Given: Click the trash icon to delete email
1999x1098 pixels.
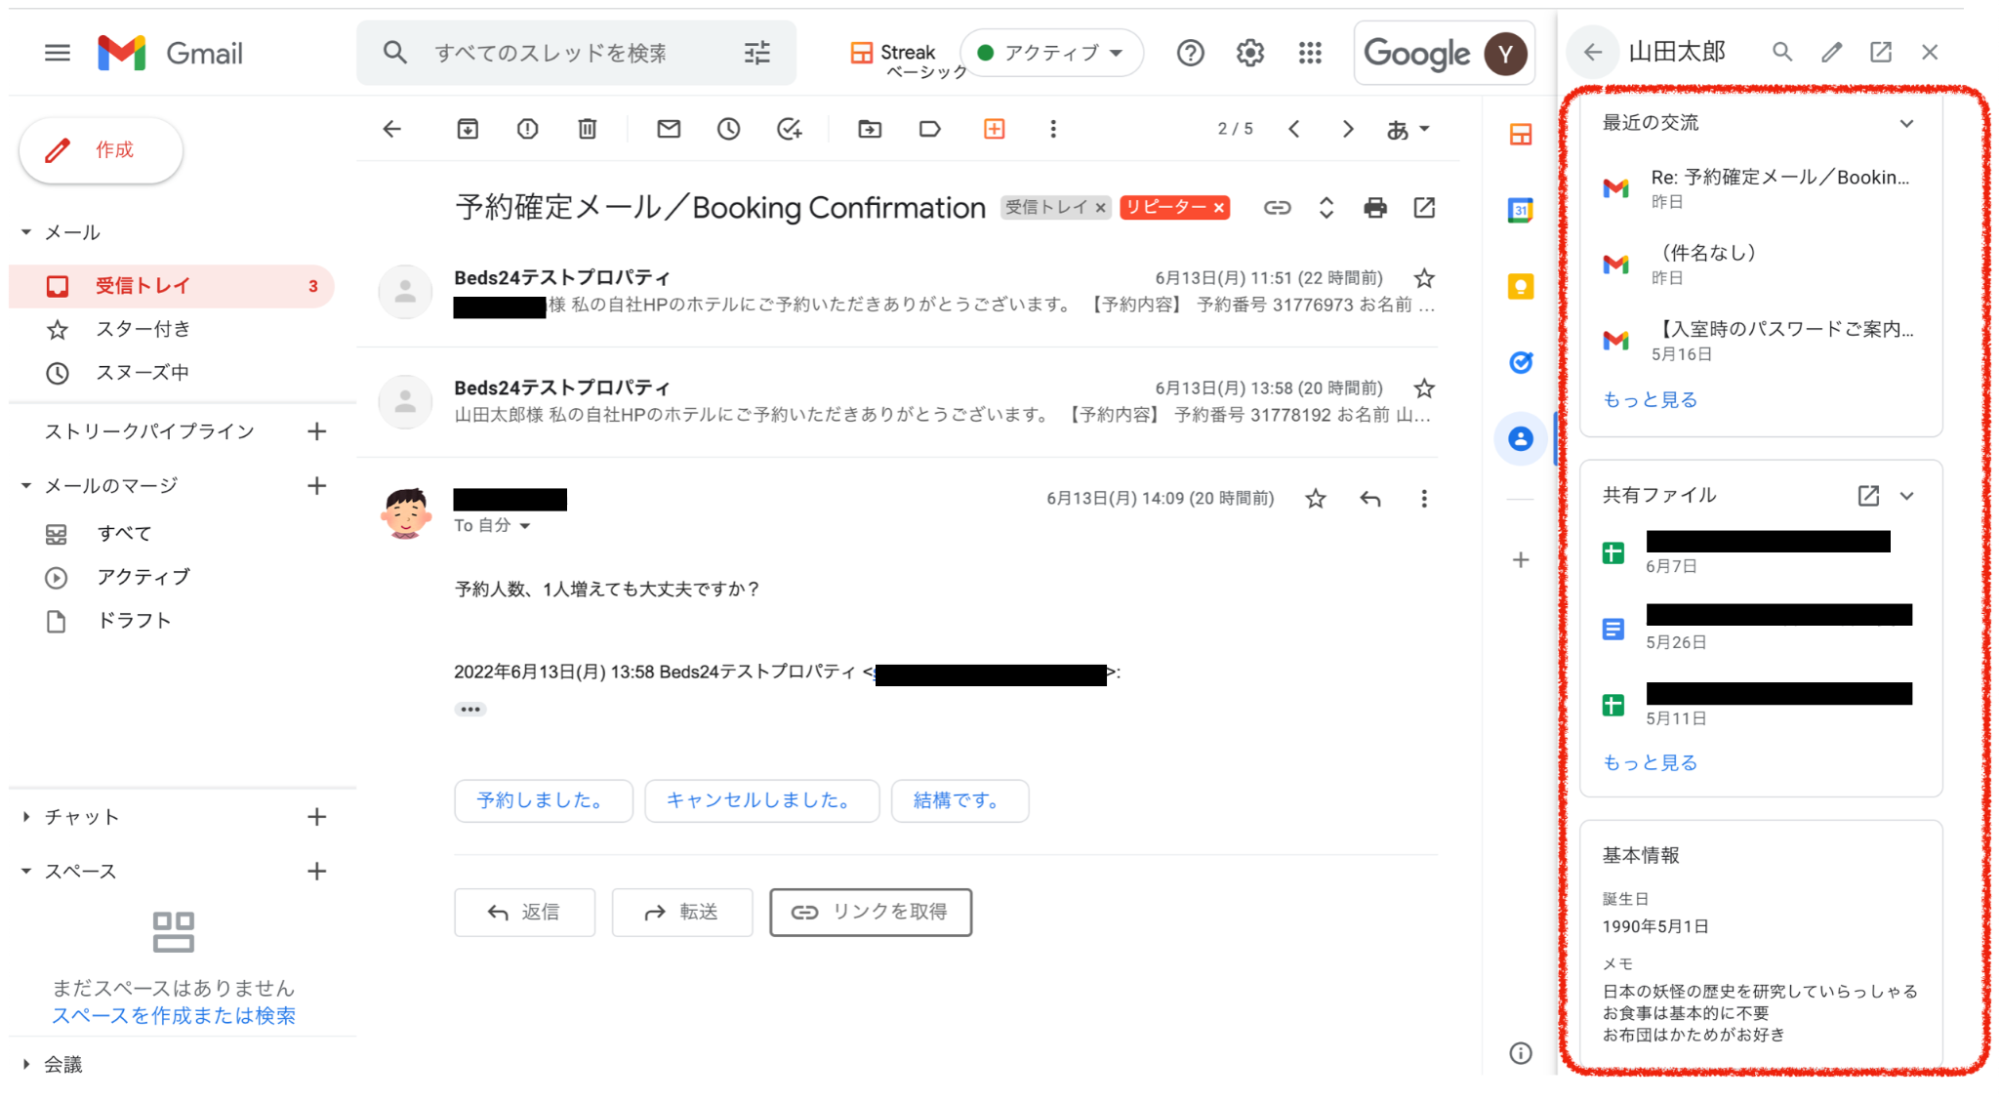Looking at the screenshot, I should coord(587,129).
